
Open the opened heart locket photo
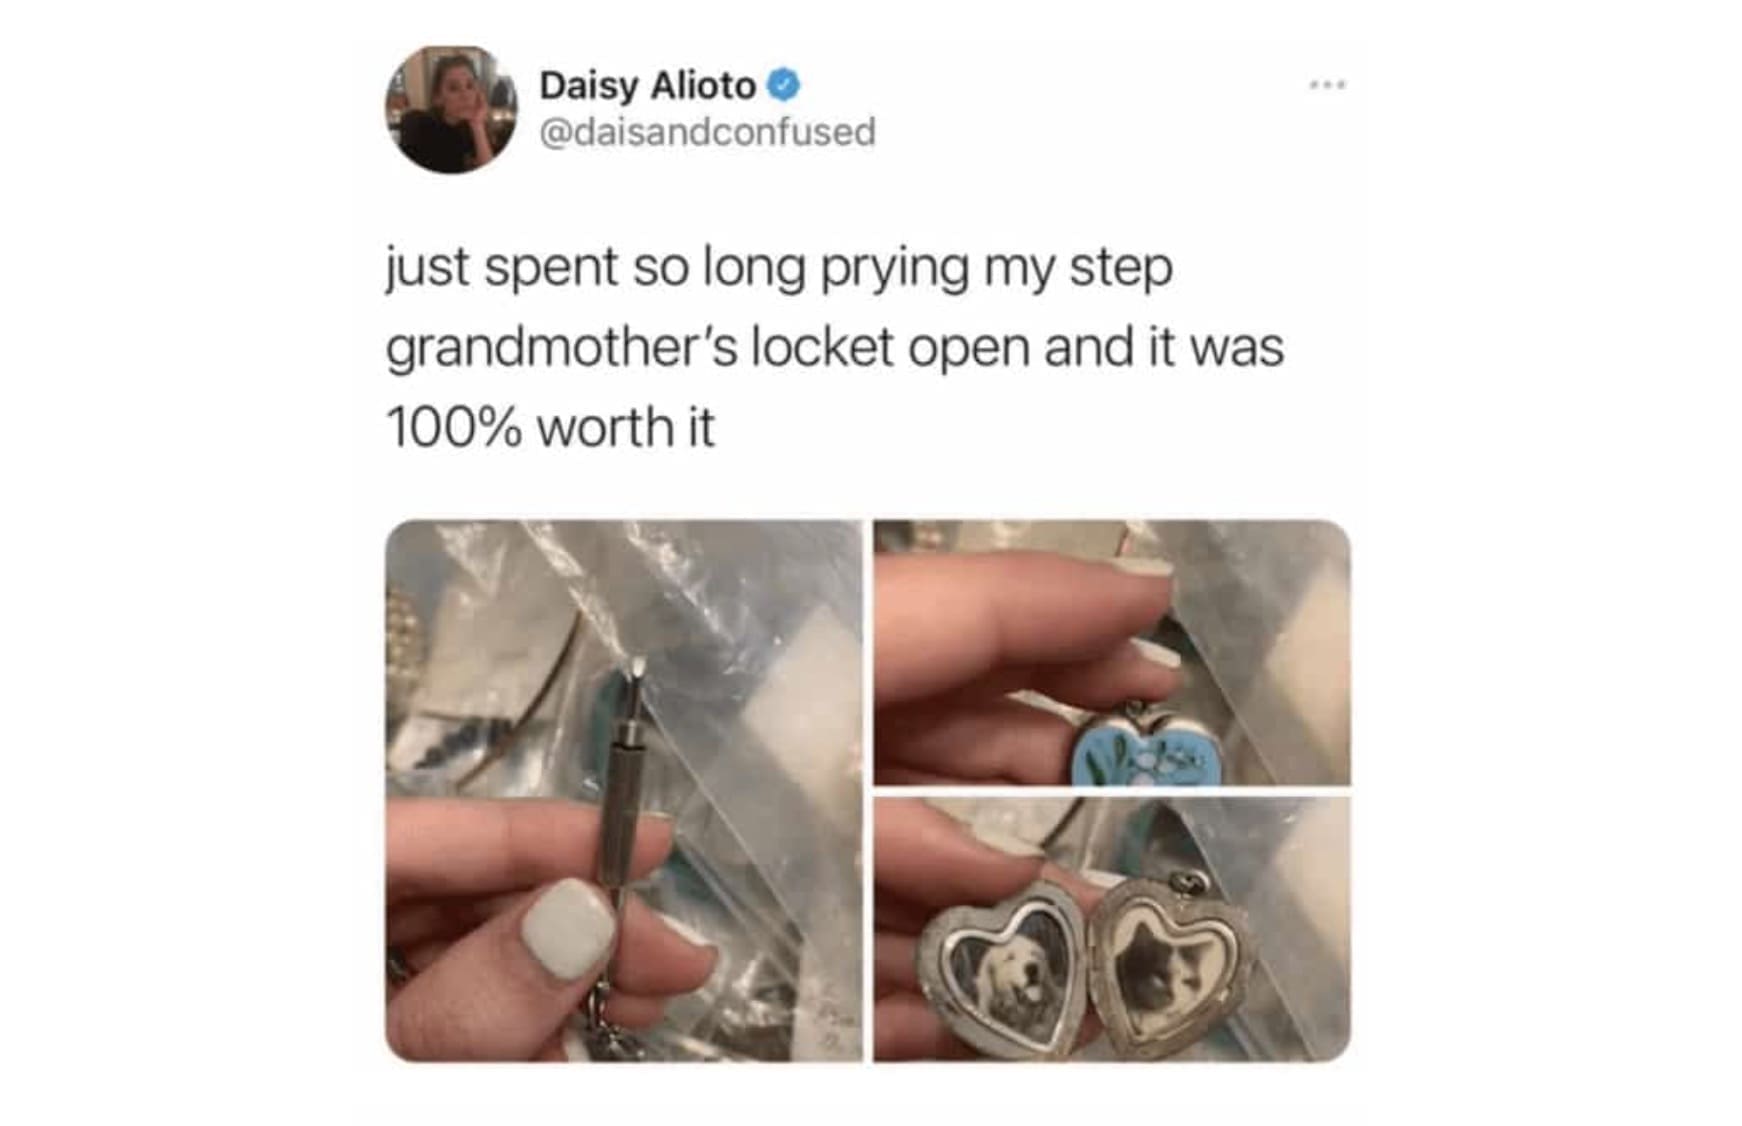point(1112,929)
